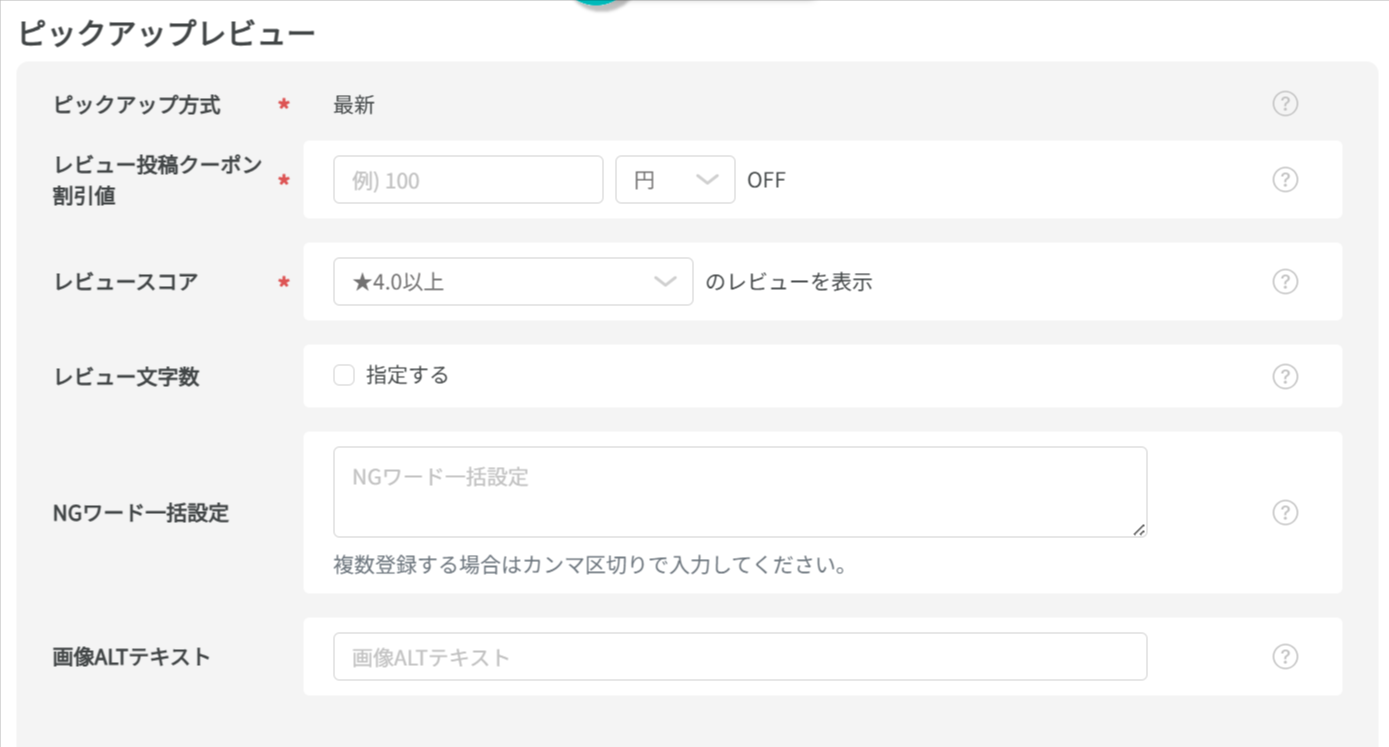This screenshot has height=747, width=1389.
Task: Open the 円 currency unit dropdown
Action: (x=675, y=180)
